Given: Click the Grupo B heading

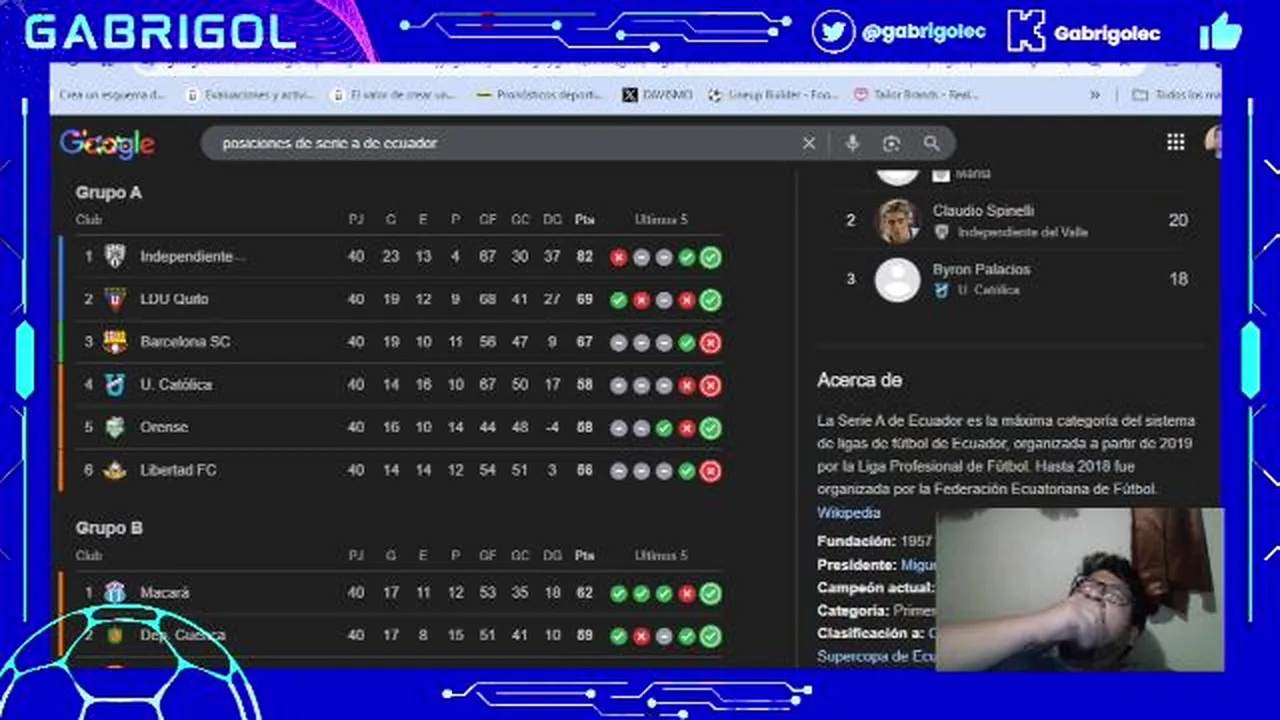Looking at the screenshot, I should [x=108, y=528].
